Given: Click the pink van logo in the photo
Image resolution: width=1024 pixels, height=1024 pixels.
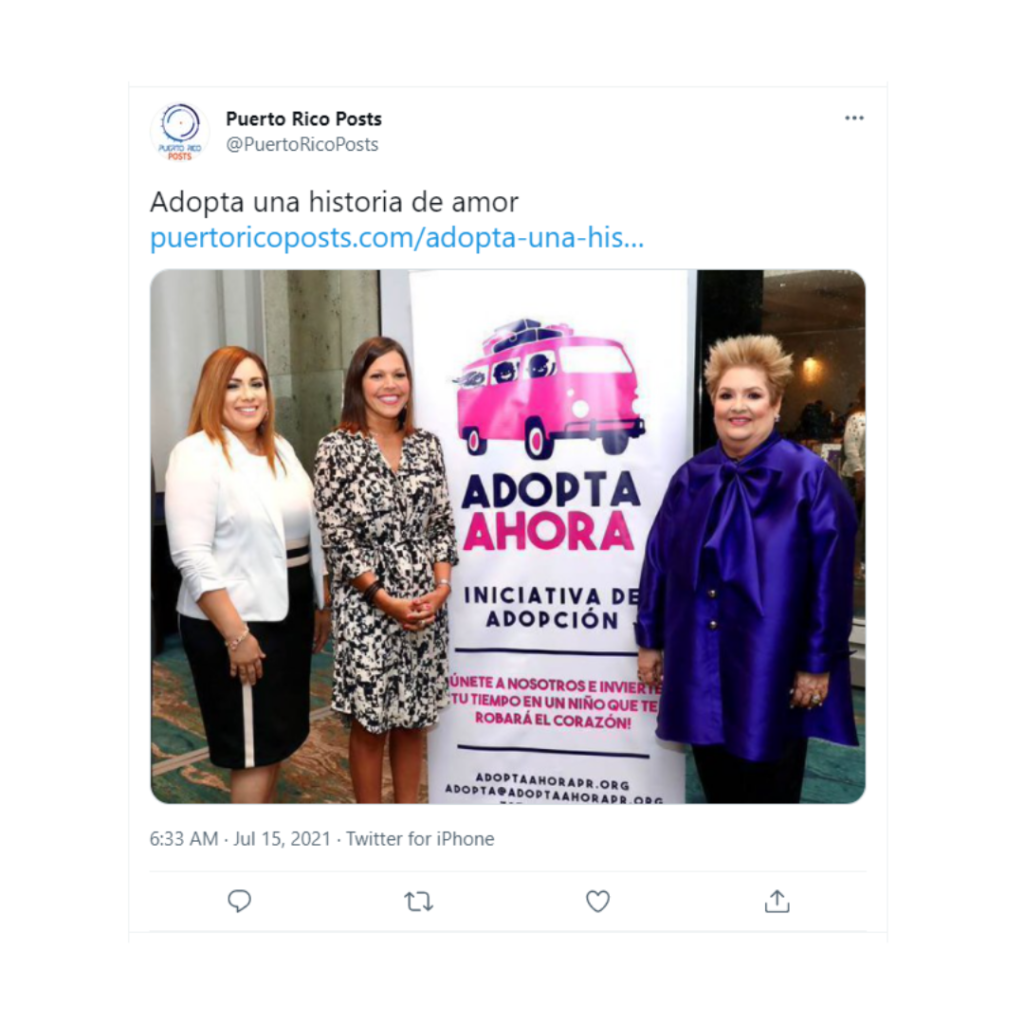Looking at the screenshot, I should (549, 389).
